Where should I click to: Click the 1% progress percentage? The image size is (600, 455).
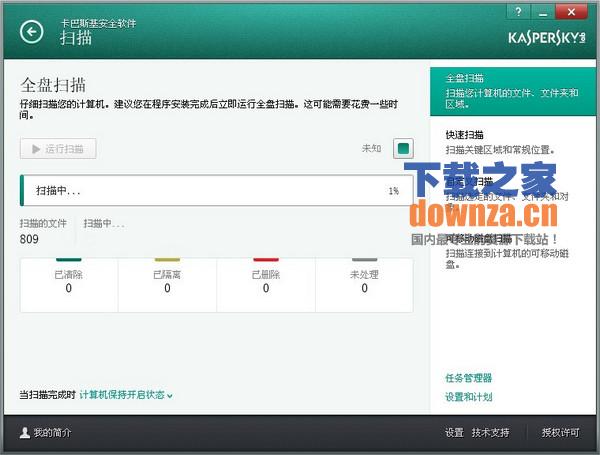click(394, 191)
